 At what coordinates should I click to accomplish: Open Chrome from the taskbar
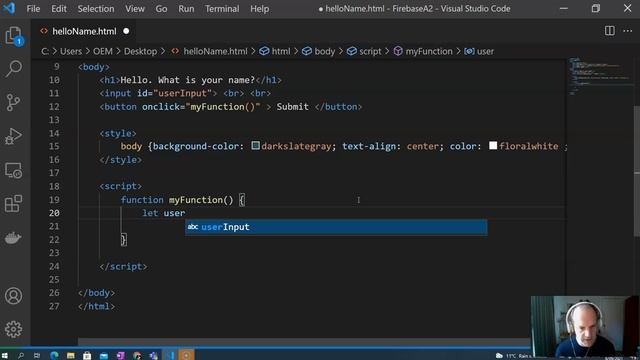(137, 356)
